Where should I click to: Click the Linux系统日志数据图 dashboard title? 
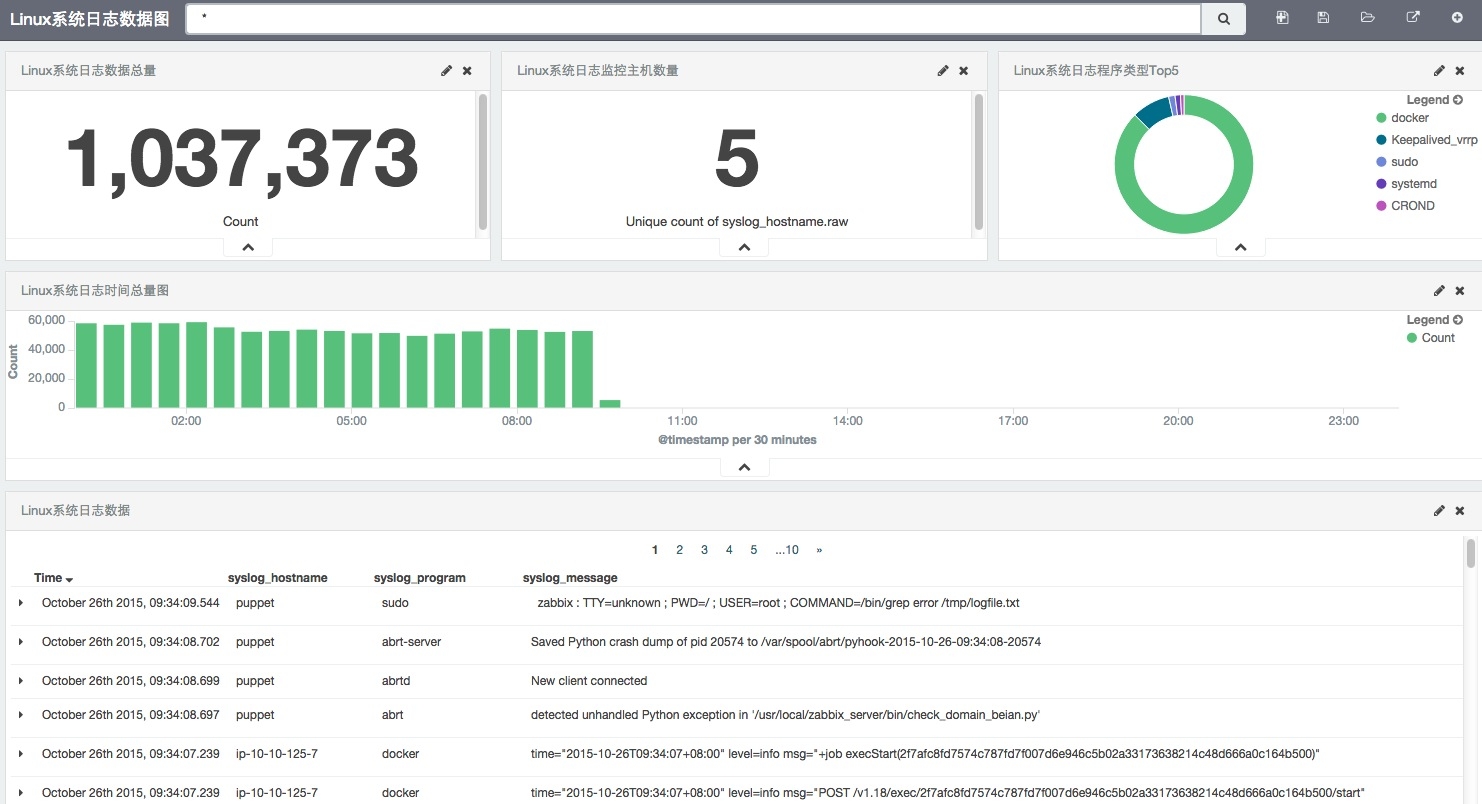tap(90, 19)
